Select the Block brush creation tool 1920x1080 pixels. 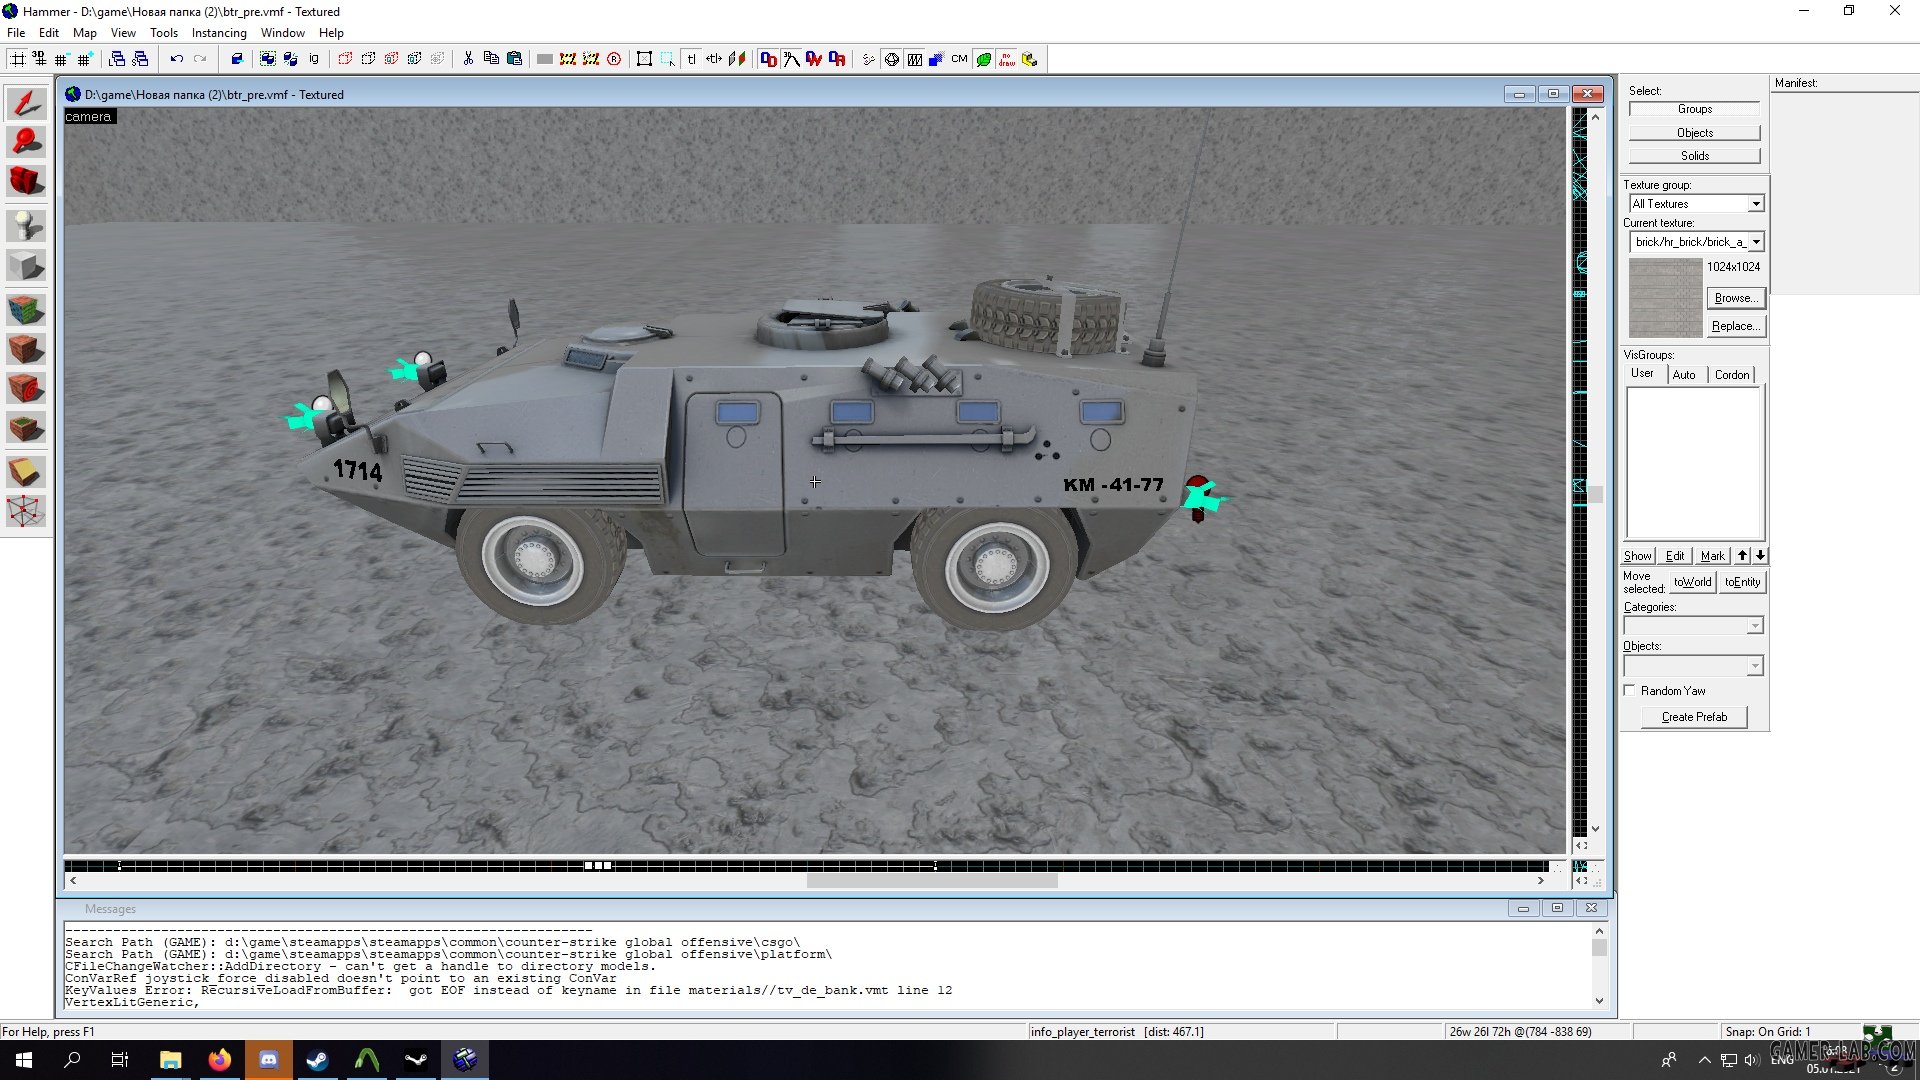(x=26, y=266)
